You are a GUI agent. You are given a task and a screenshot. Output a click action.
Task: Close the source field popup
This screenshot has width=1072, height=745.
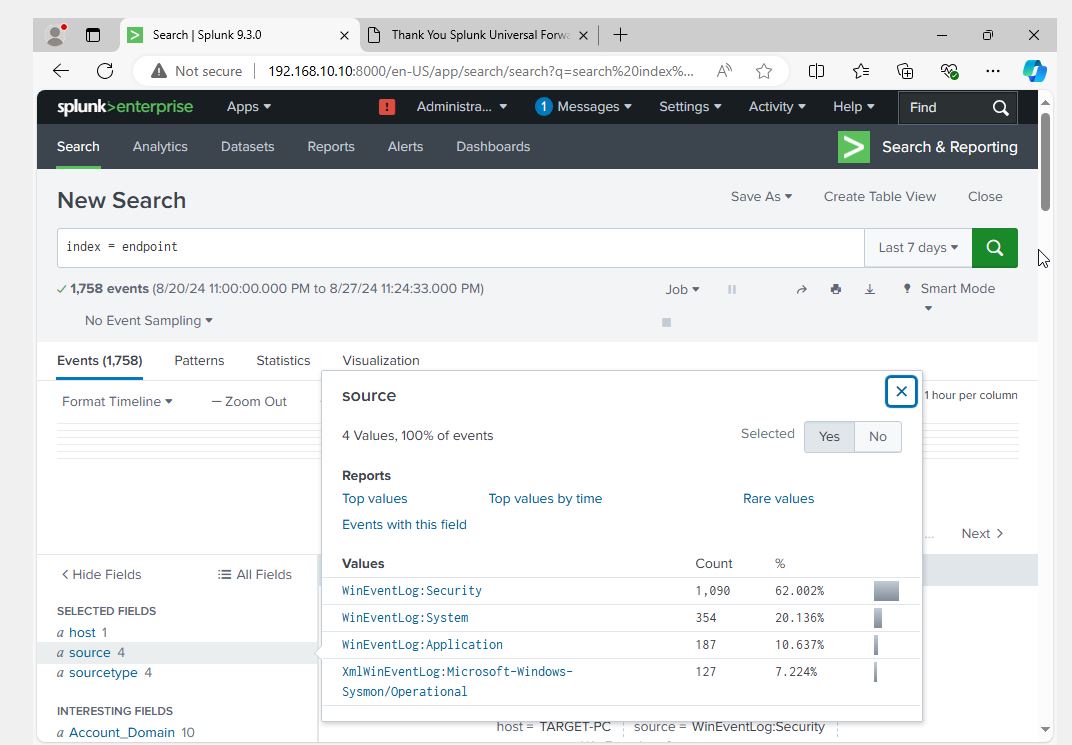[x=901, y=392]
